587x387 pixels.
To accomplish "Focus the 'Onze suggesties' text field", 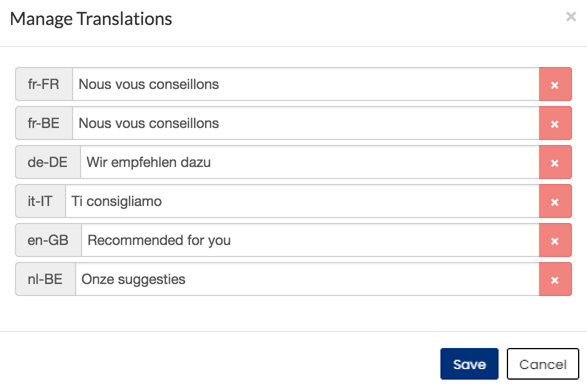I will [x=307, y=279].
